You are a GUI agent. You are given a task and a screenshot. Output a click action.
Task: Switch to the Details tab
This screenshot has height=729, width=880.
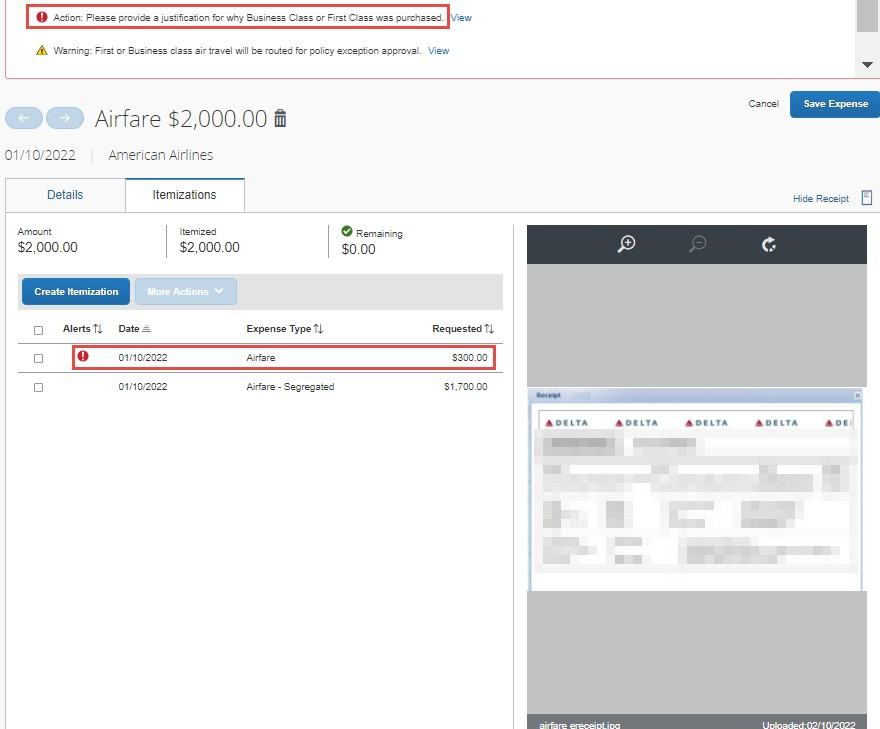click(65, 195)
